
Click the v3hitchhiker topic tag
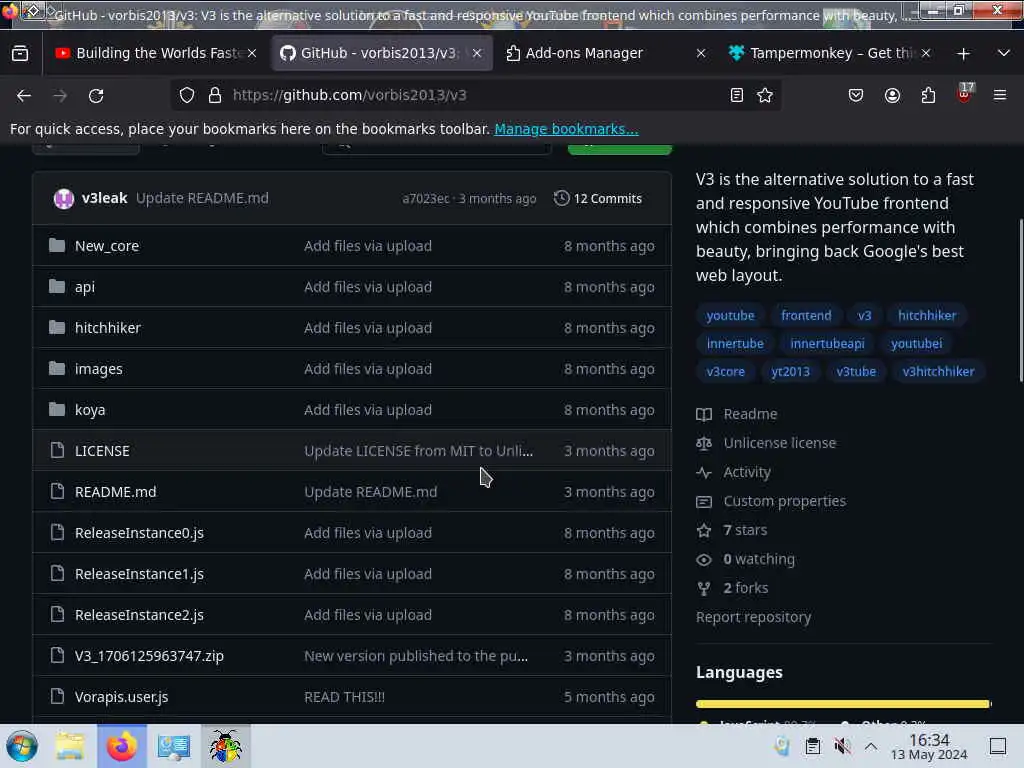coord(938,372)
